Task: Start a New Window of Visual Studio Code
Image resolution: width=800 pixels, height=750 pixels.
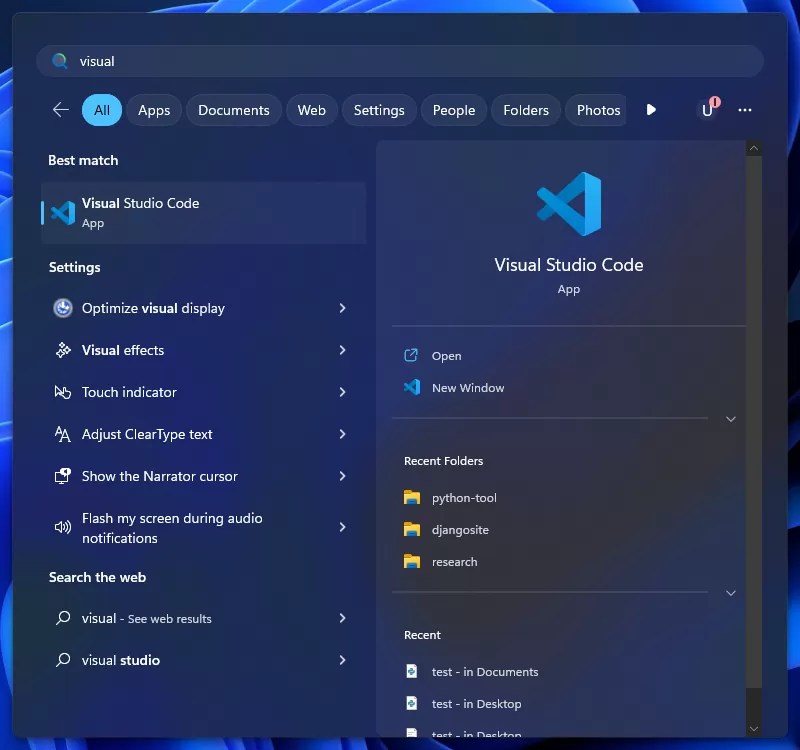Action: click(466, 387)
